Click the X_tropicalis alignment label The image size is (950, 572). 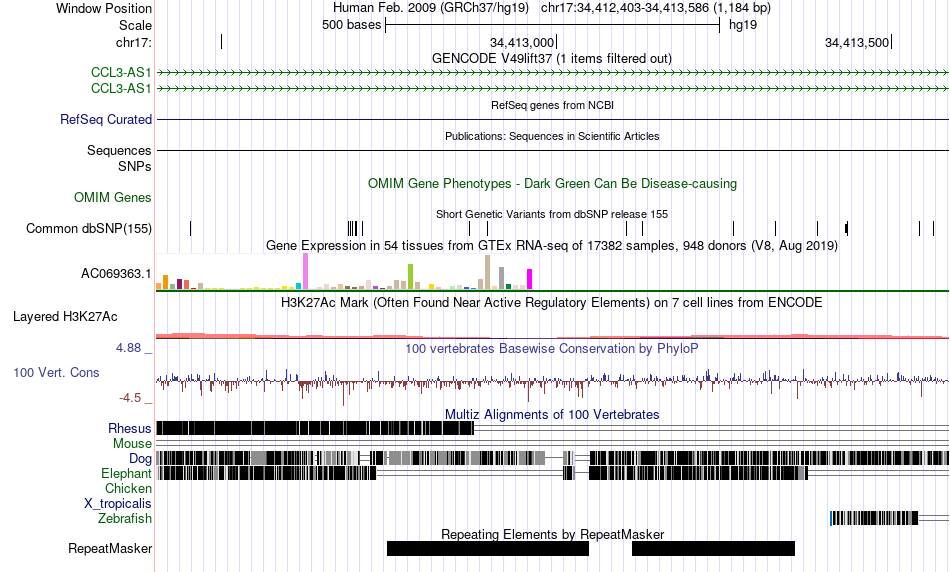point(118,504)
